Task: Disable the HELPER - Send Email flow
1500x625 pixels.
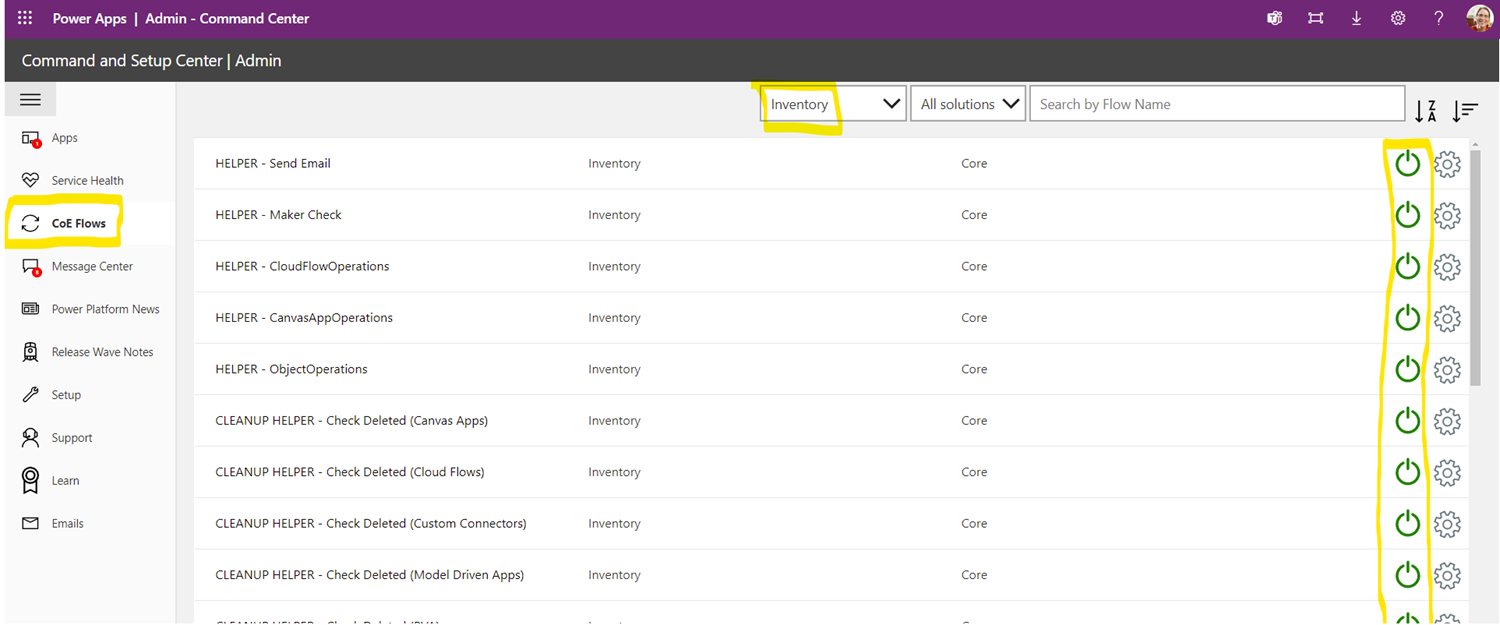Action: (1407, 163)
